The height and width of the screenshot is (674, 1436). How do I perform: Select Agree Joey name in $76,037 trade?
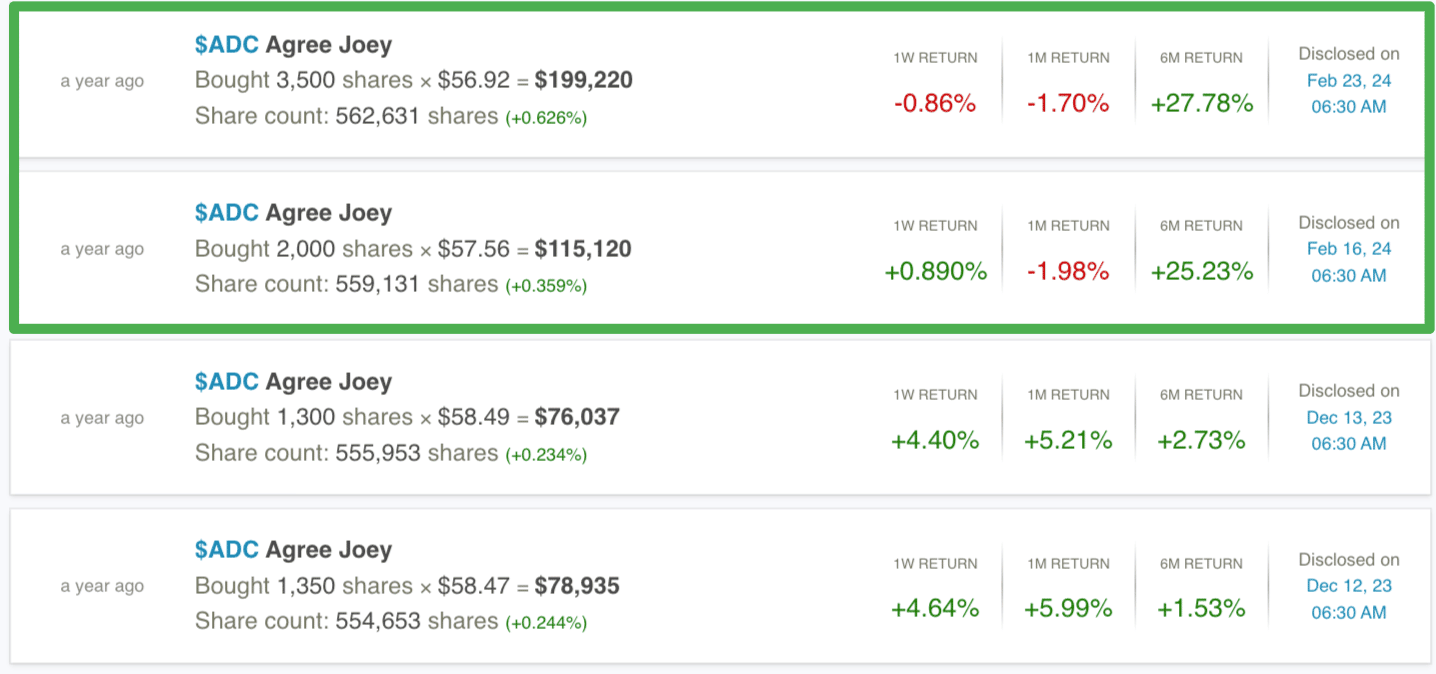[x=329, y=382]
